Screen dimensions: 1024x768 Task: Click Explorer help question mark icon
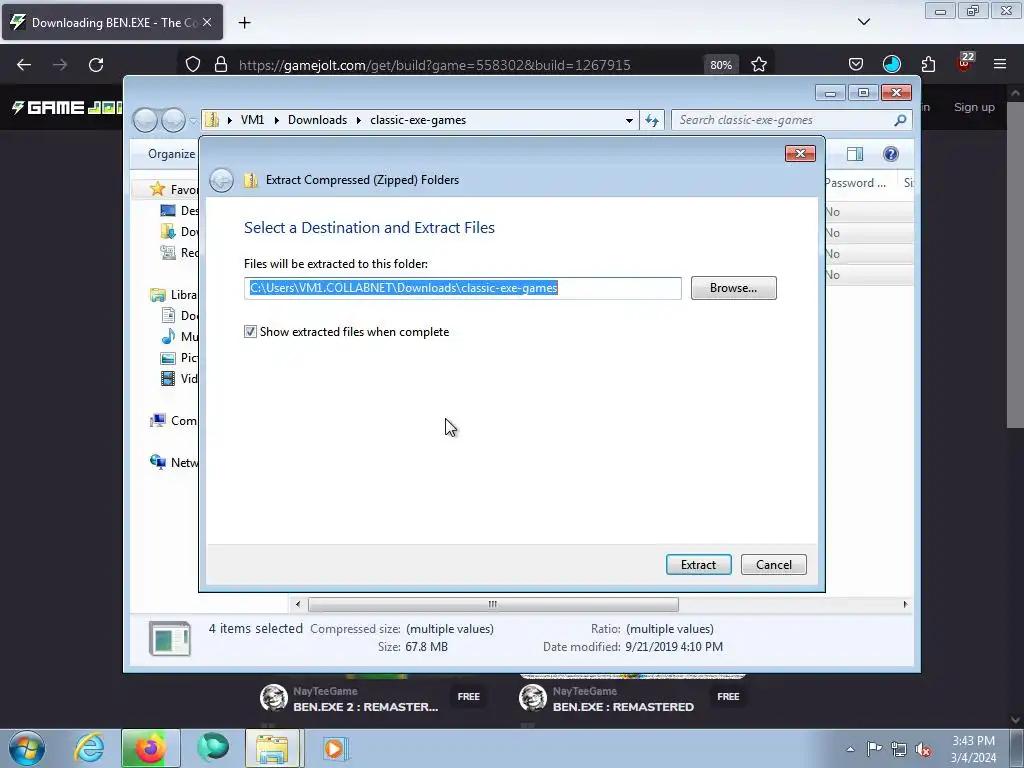tap(890, 153)
